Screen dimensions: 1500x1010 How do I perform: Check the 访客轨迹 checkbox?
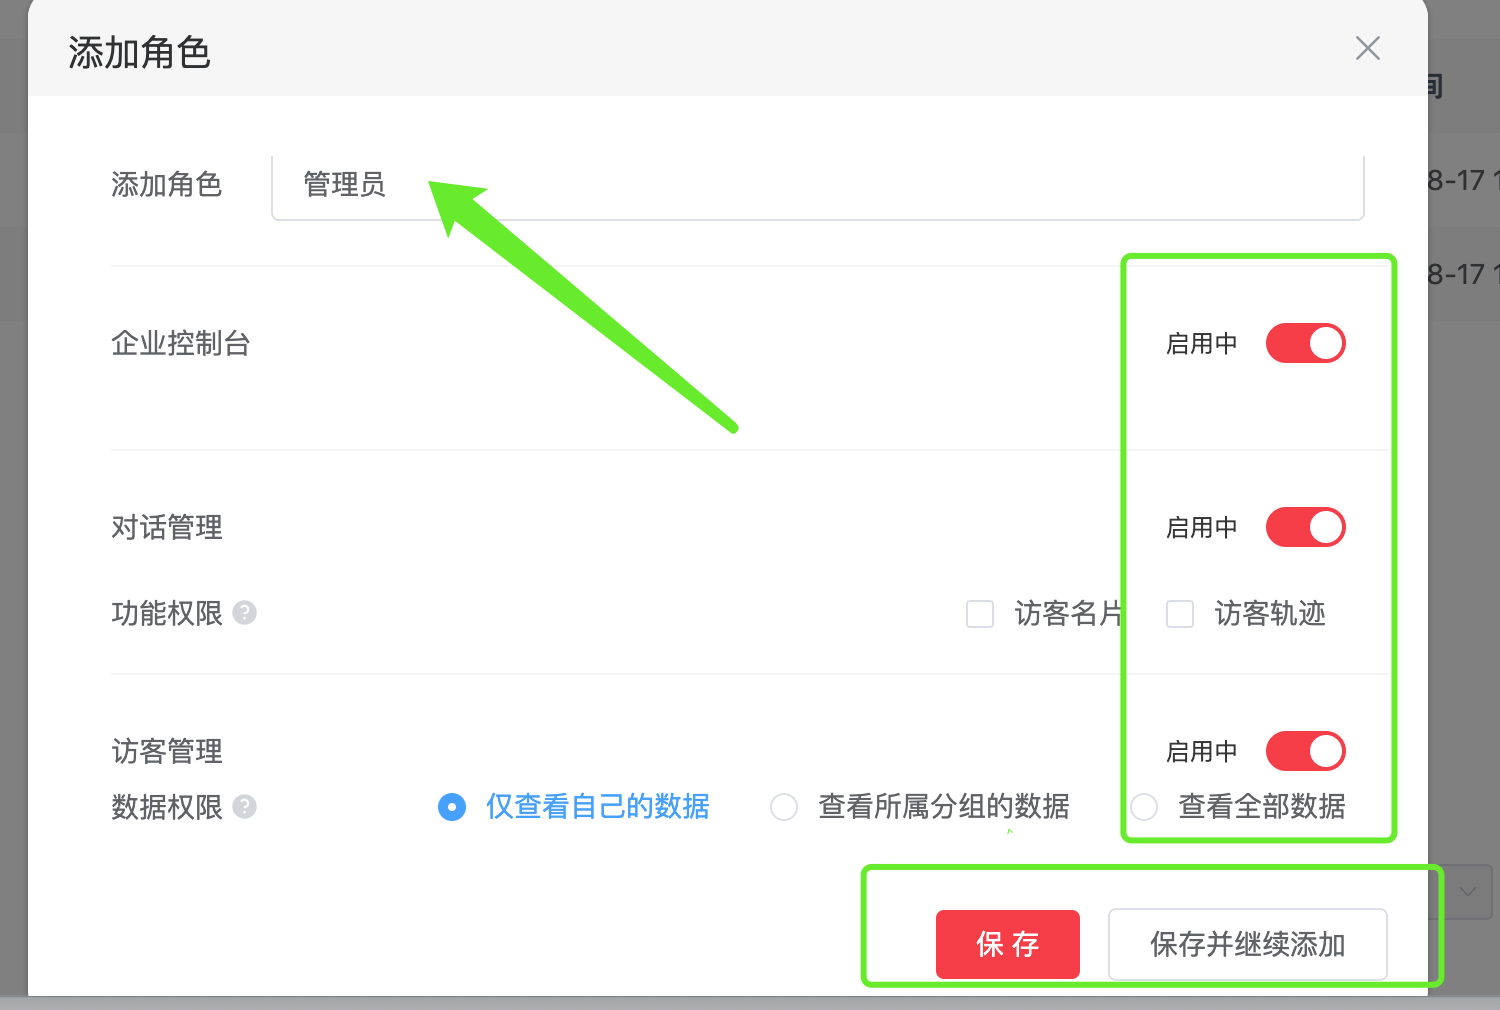click(1180, 613)
